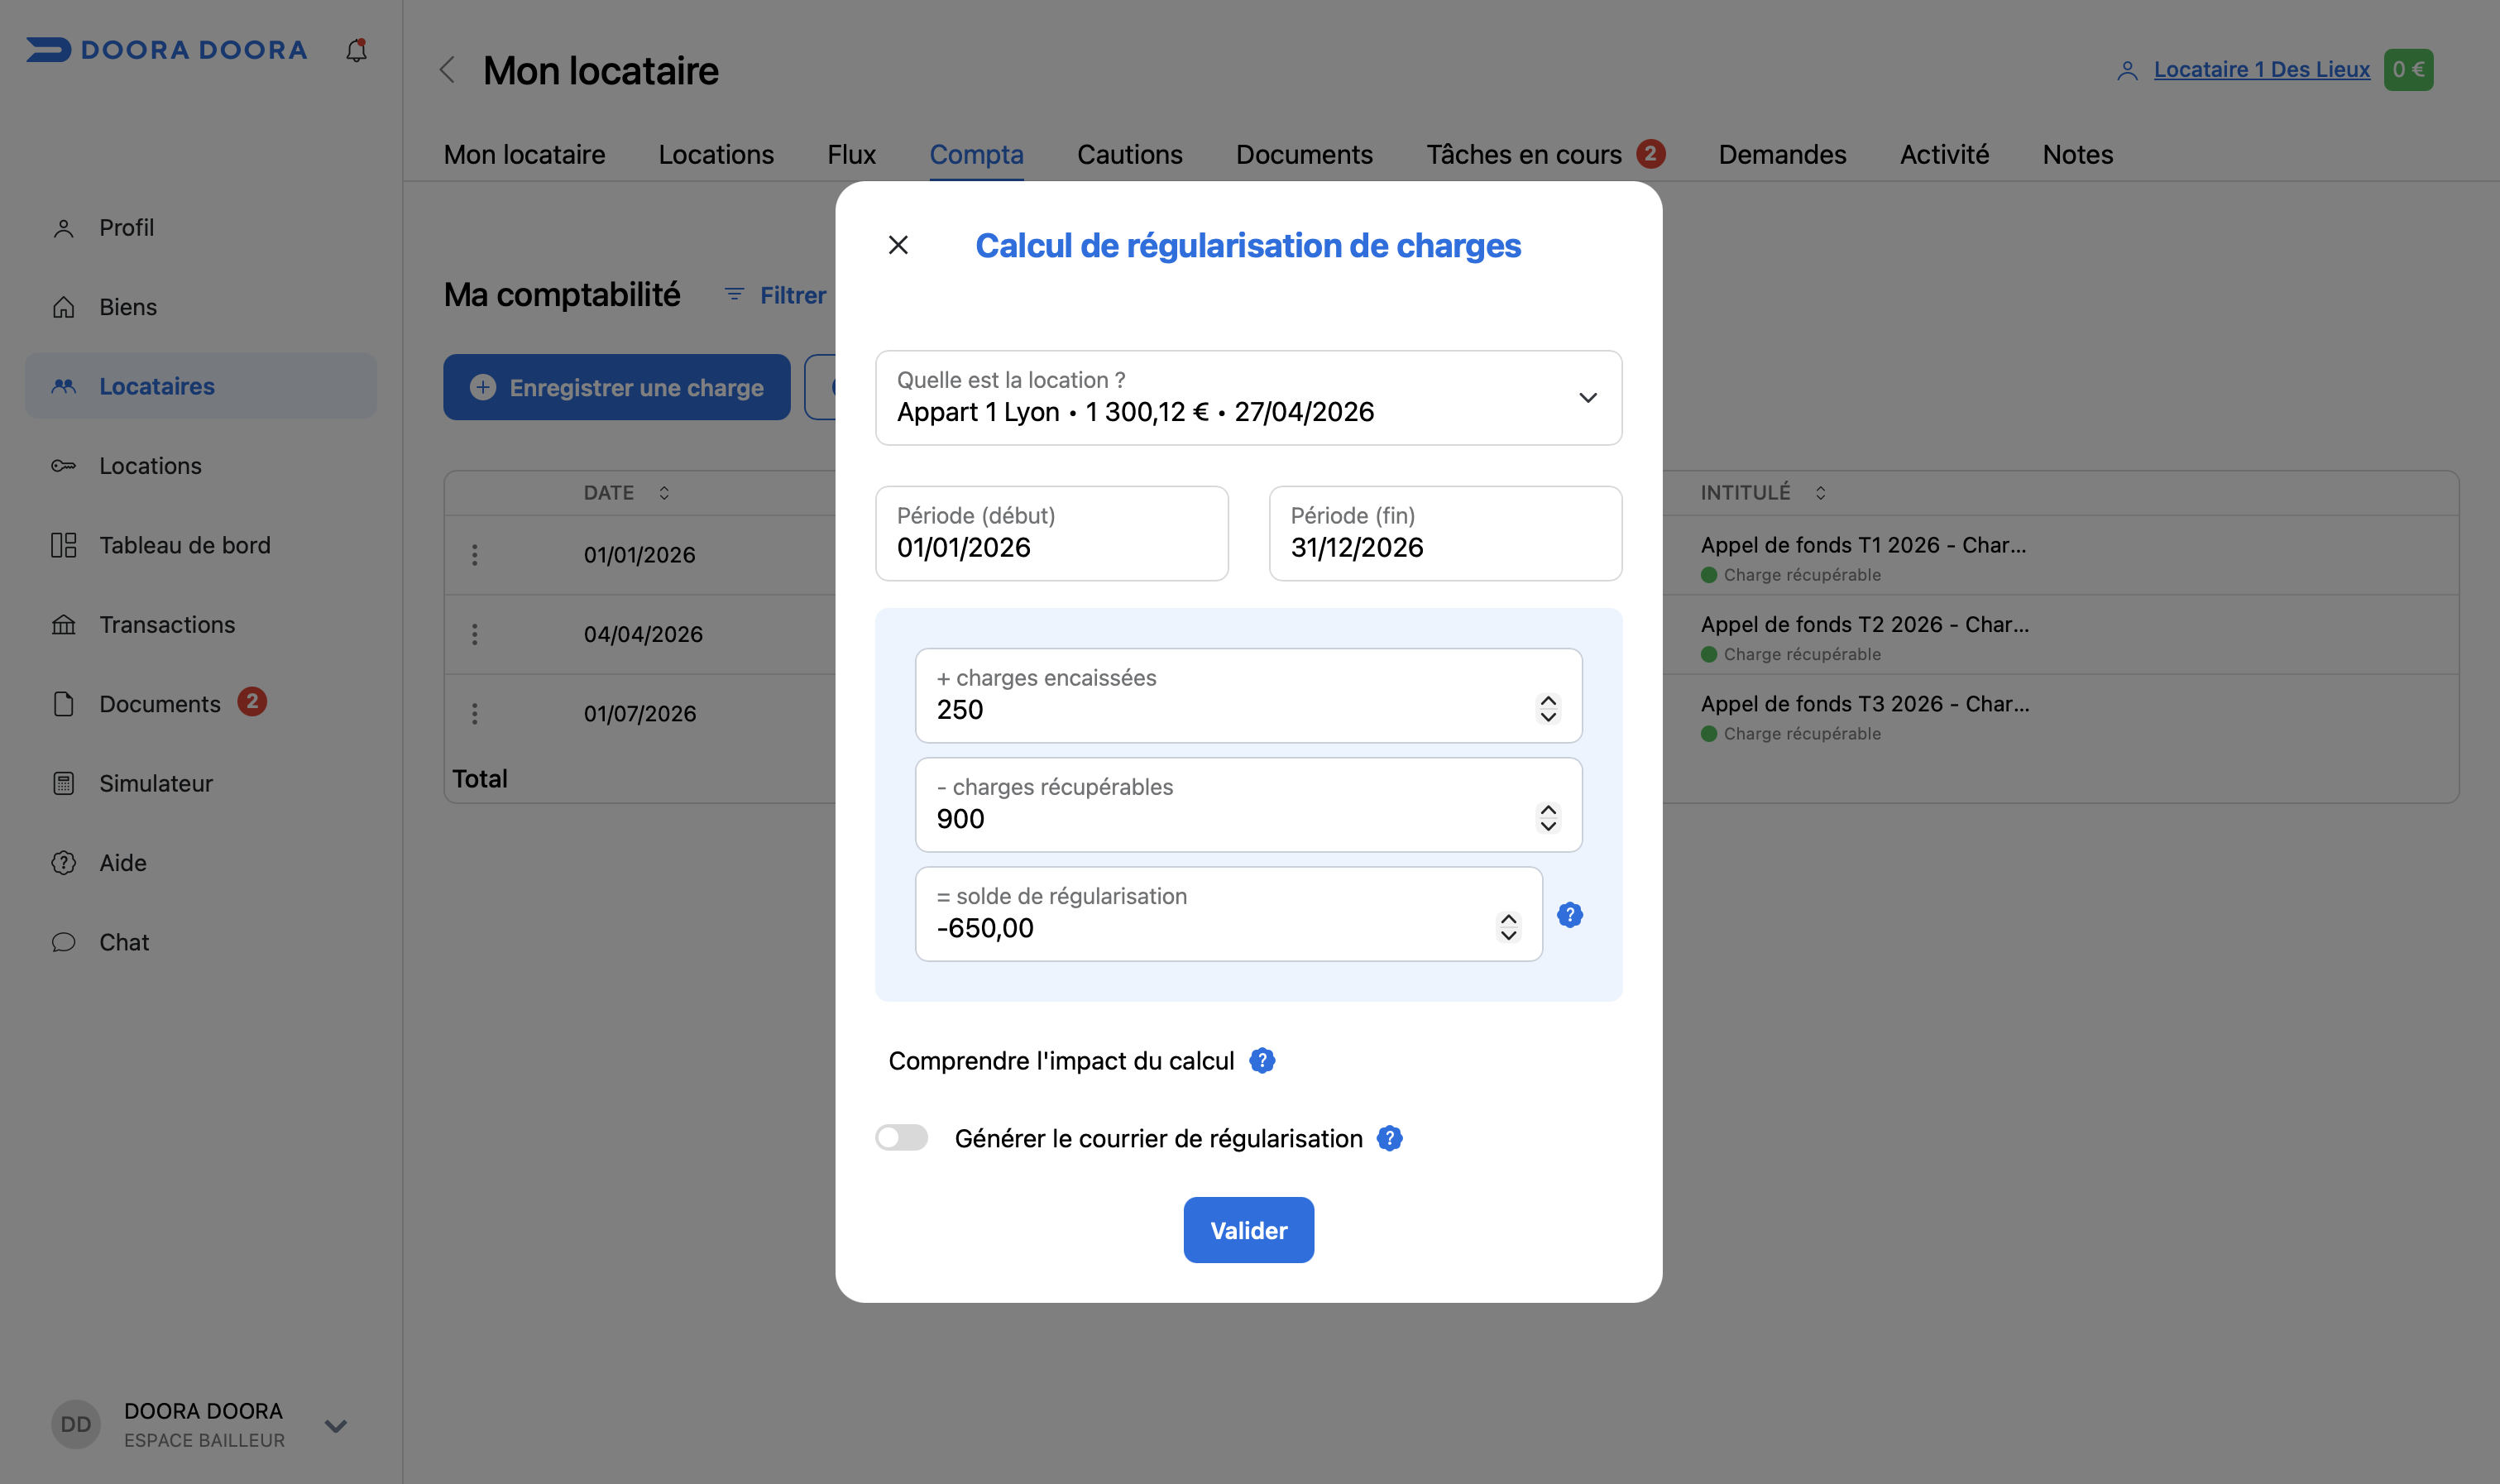This screenshot has width=2500, height=1484.
Task: Open row menu for 01/01/2026 entry
Action: point(475,555)
